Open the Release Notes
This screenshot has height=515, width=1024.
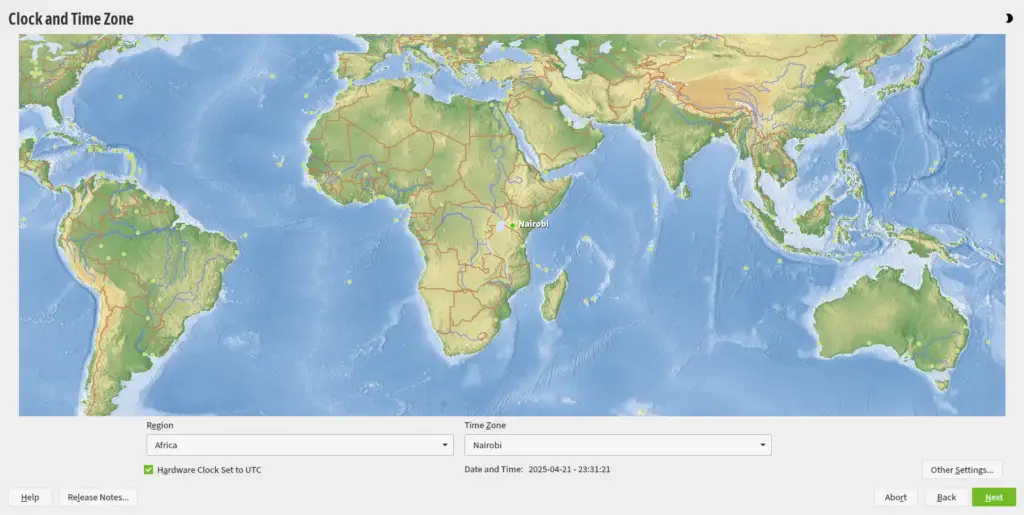tap(98, 497)
